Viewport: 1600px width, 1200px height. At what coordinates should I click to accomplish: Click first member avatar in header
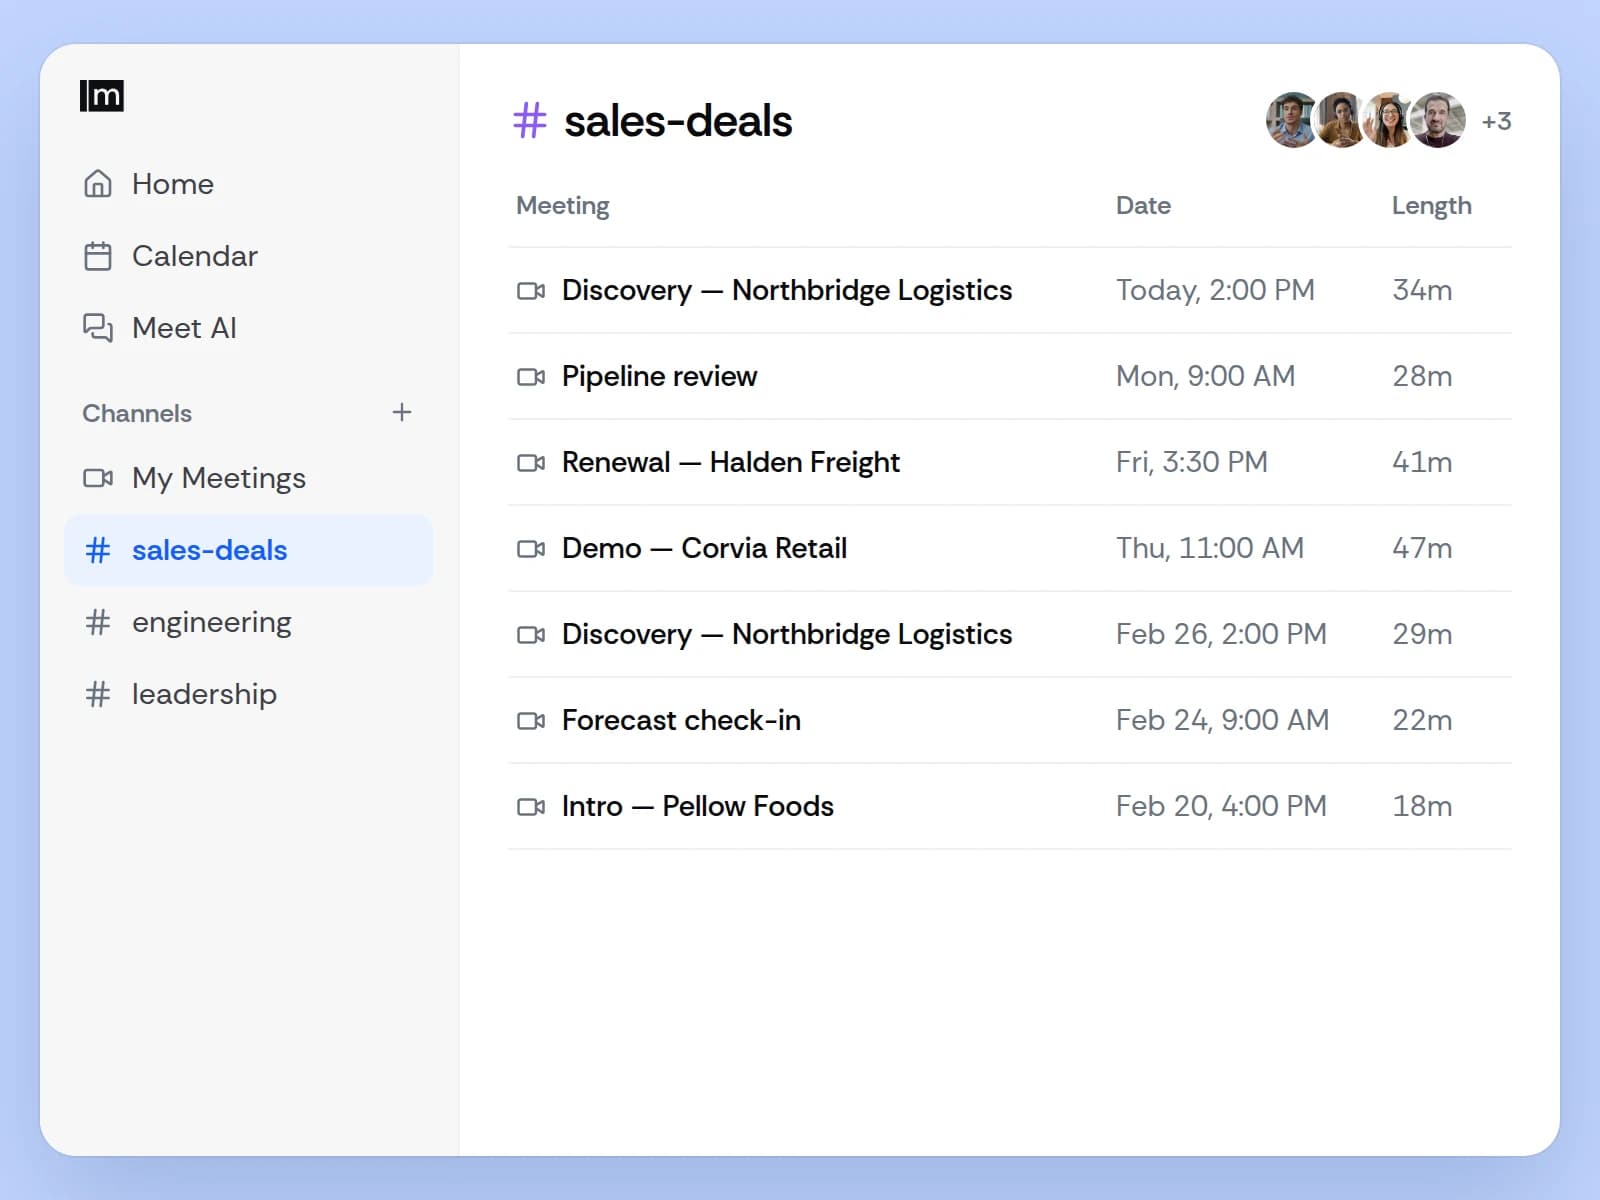pyautogui.click(x=1293, y=120)
